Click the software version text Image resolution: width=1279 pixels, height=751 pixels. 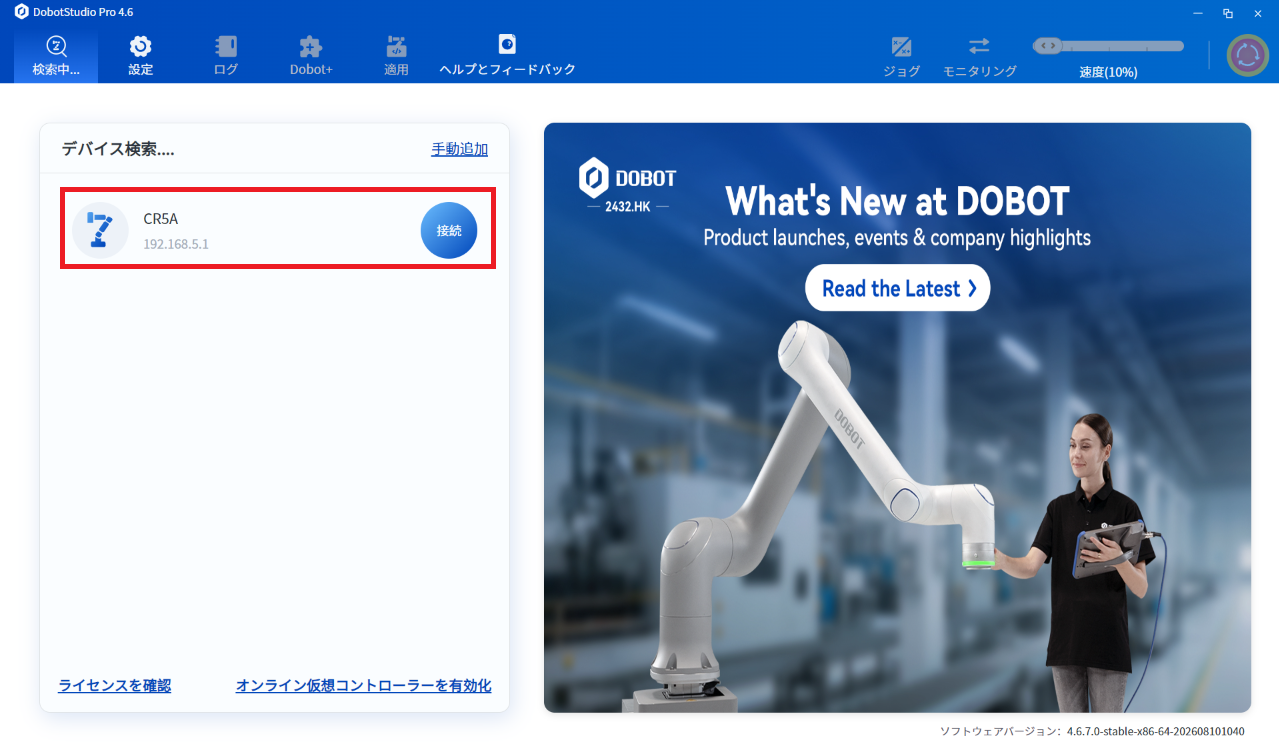1092,732
